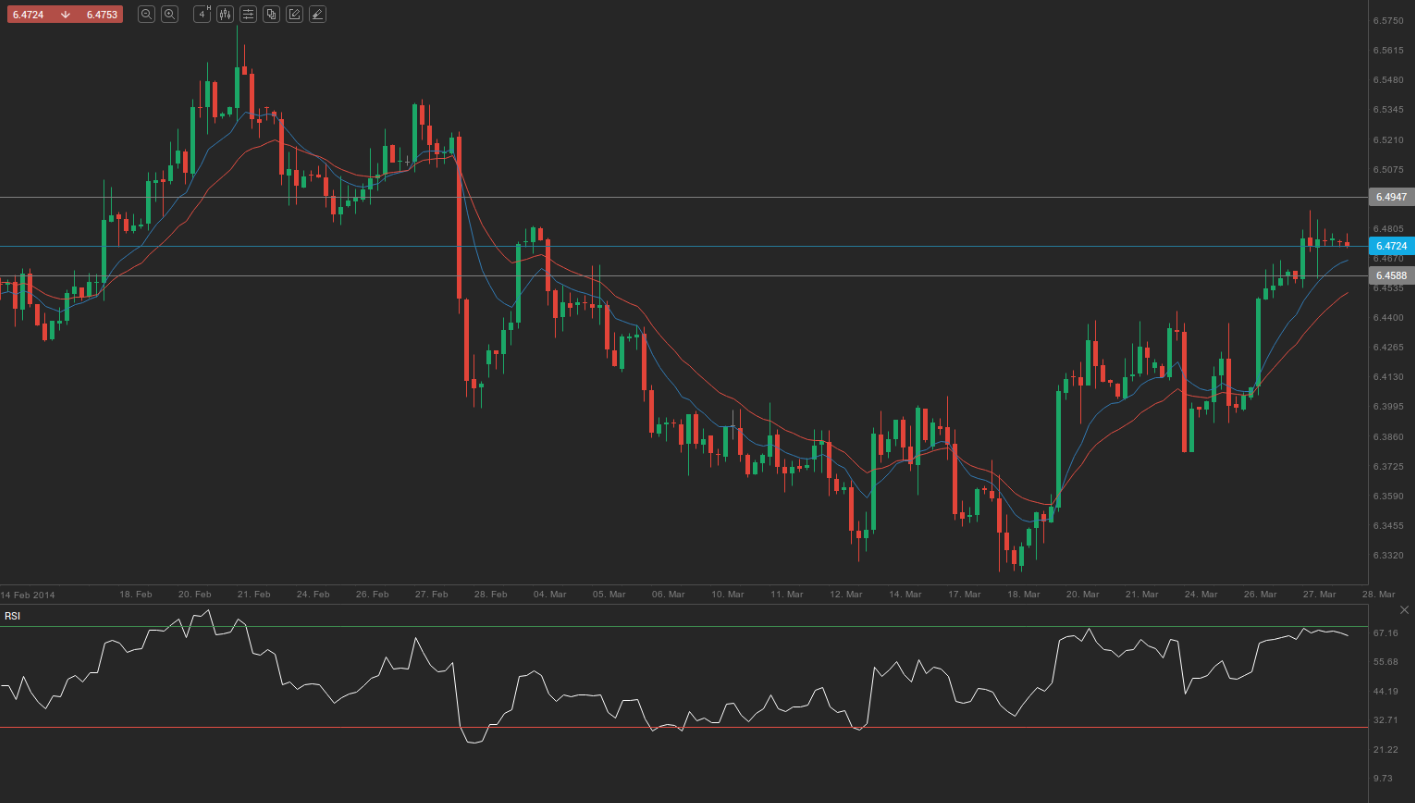This screenshot has width=1415, height=803.
Task: Click the zoom in magnifier icon
Action: pos(170,14)
